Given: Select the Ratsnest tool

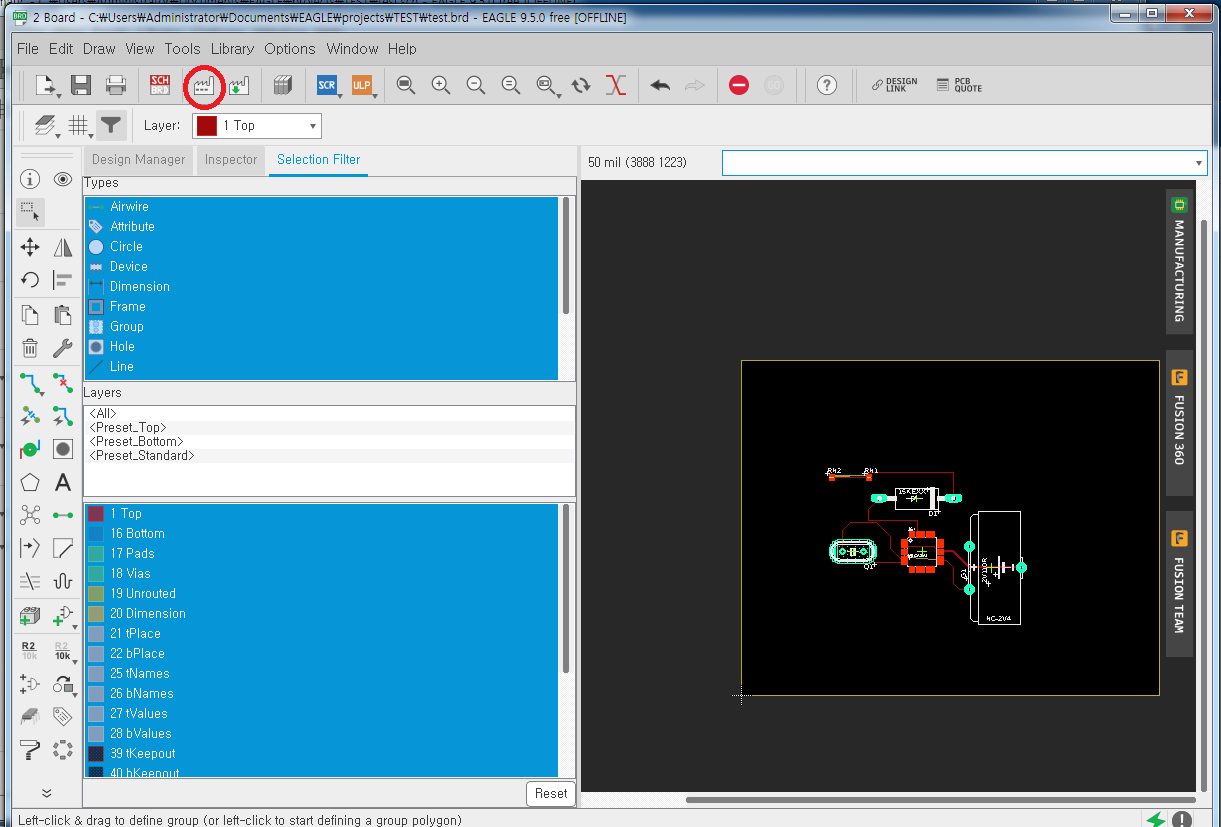Looking at the screenshot, I should click(30, 515).
